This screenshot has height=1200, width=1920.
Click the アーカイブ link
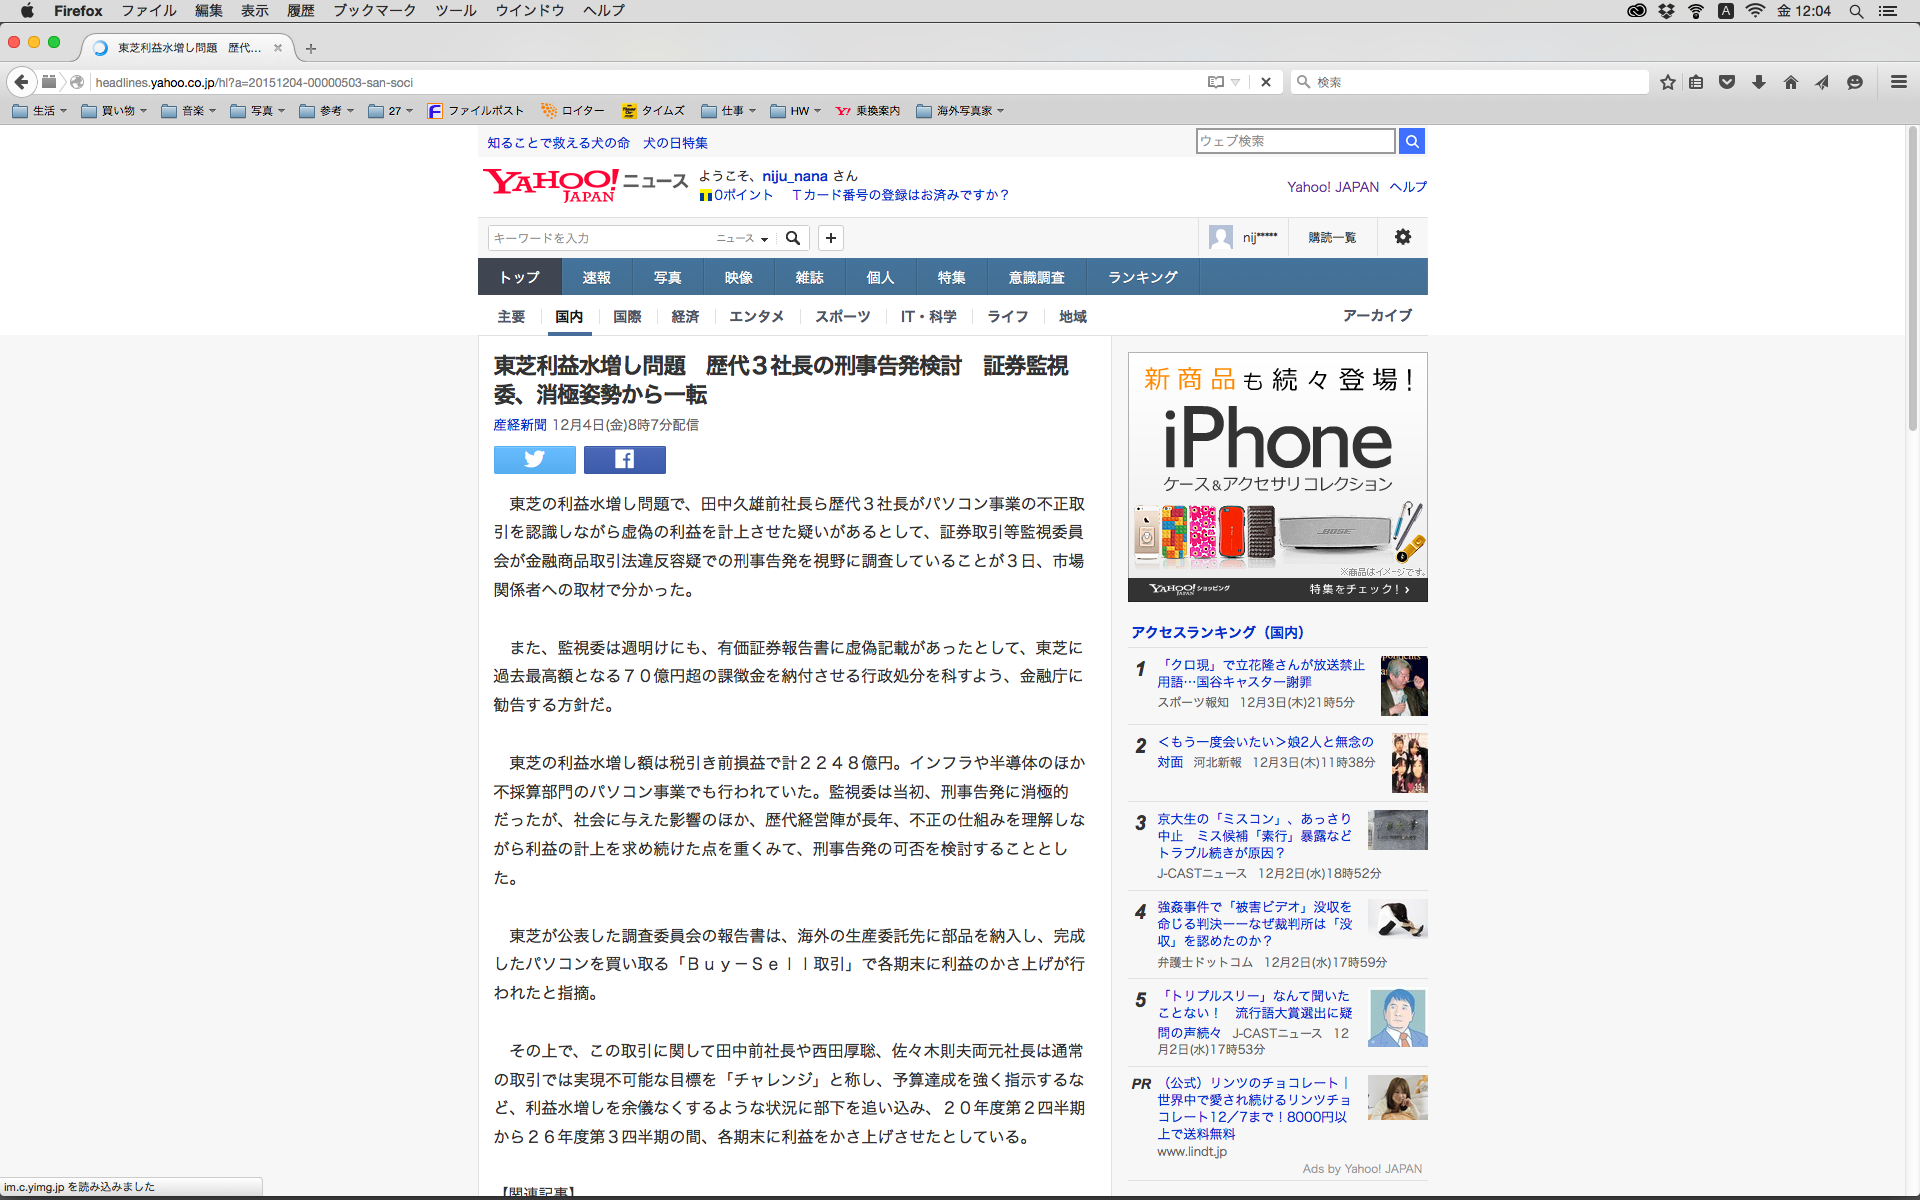[1377, 315]
